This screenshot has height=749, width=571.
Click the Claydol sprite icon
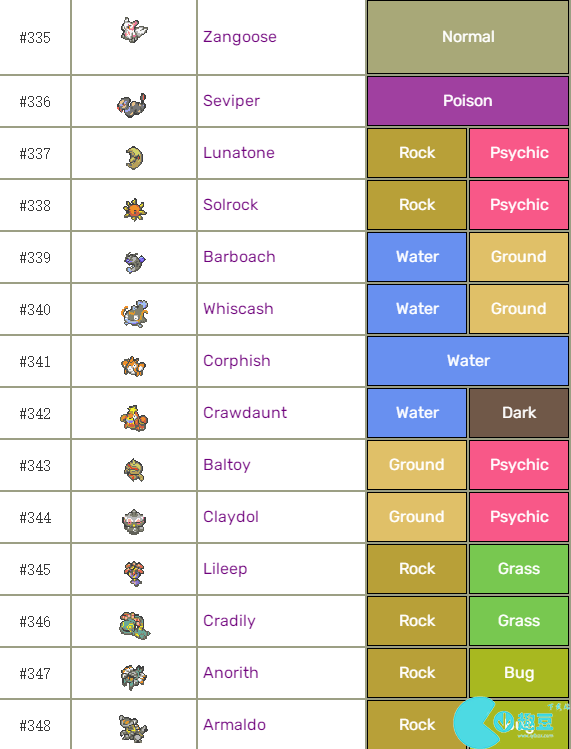134,522
